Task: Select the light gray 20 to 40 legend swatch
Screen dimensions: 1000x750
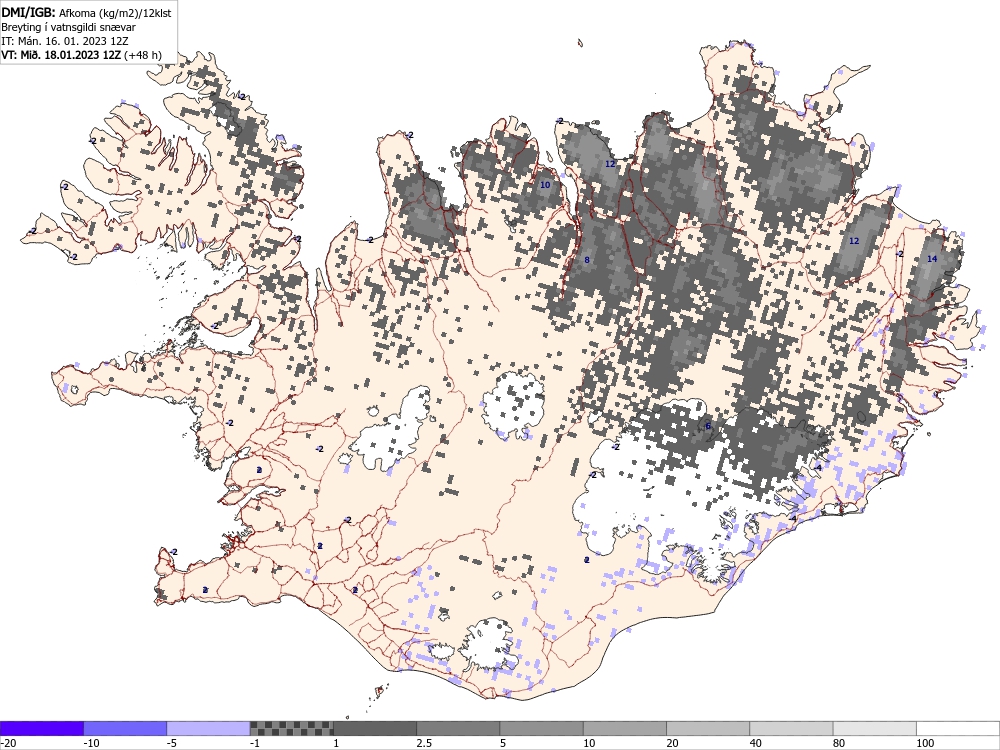Action: [708, 728]
